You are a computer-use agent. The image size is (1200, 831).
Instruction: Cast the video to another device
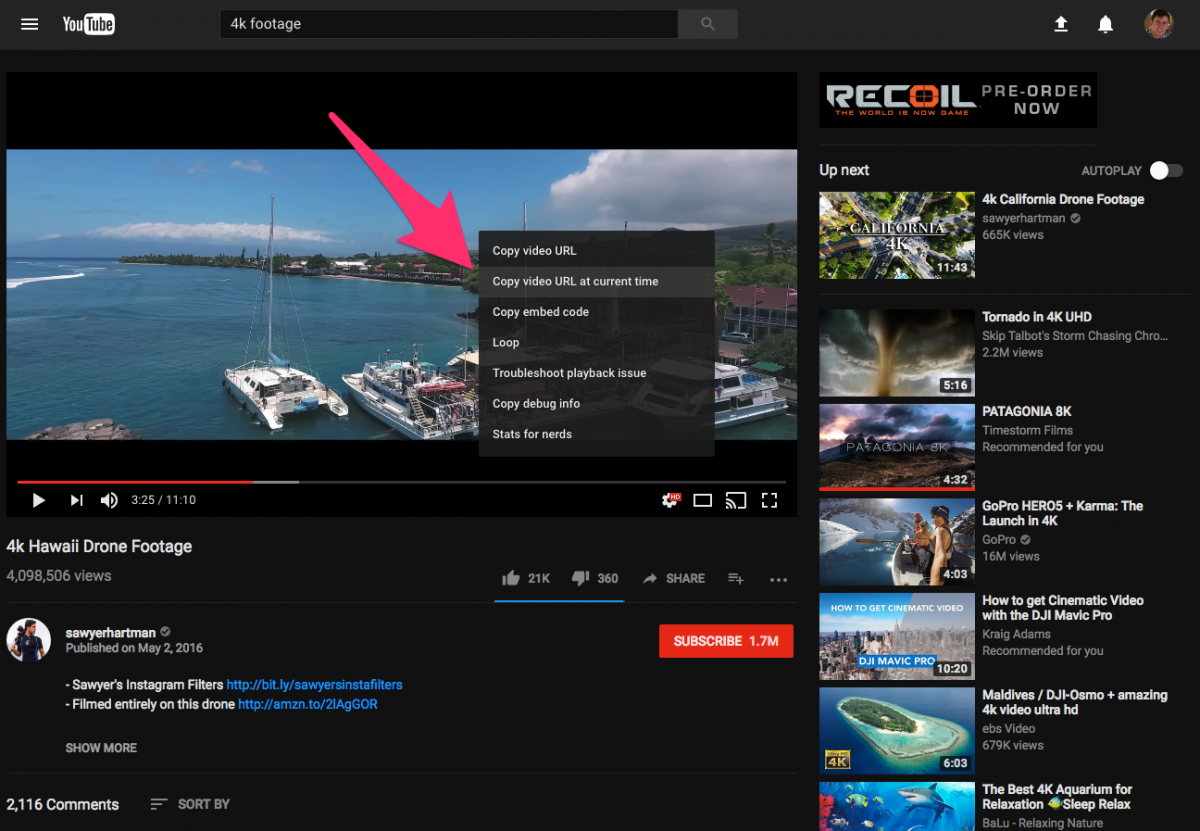(x=735, y=499)
